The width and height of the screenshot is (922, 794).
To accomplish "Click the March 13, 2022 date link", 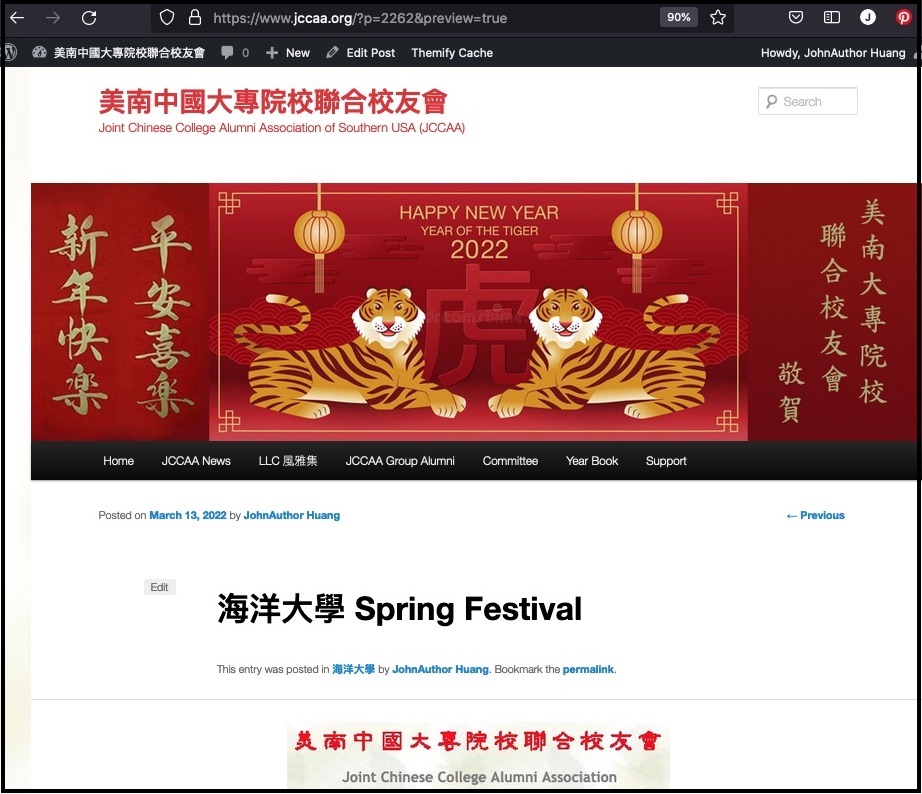I will [x=188, y=515].
